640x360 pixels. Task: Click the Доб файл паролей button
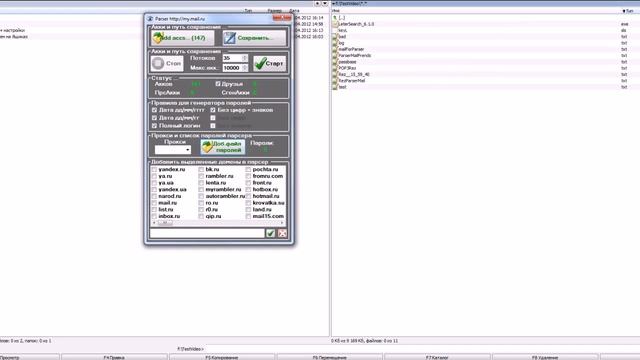223,147
